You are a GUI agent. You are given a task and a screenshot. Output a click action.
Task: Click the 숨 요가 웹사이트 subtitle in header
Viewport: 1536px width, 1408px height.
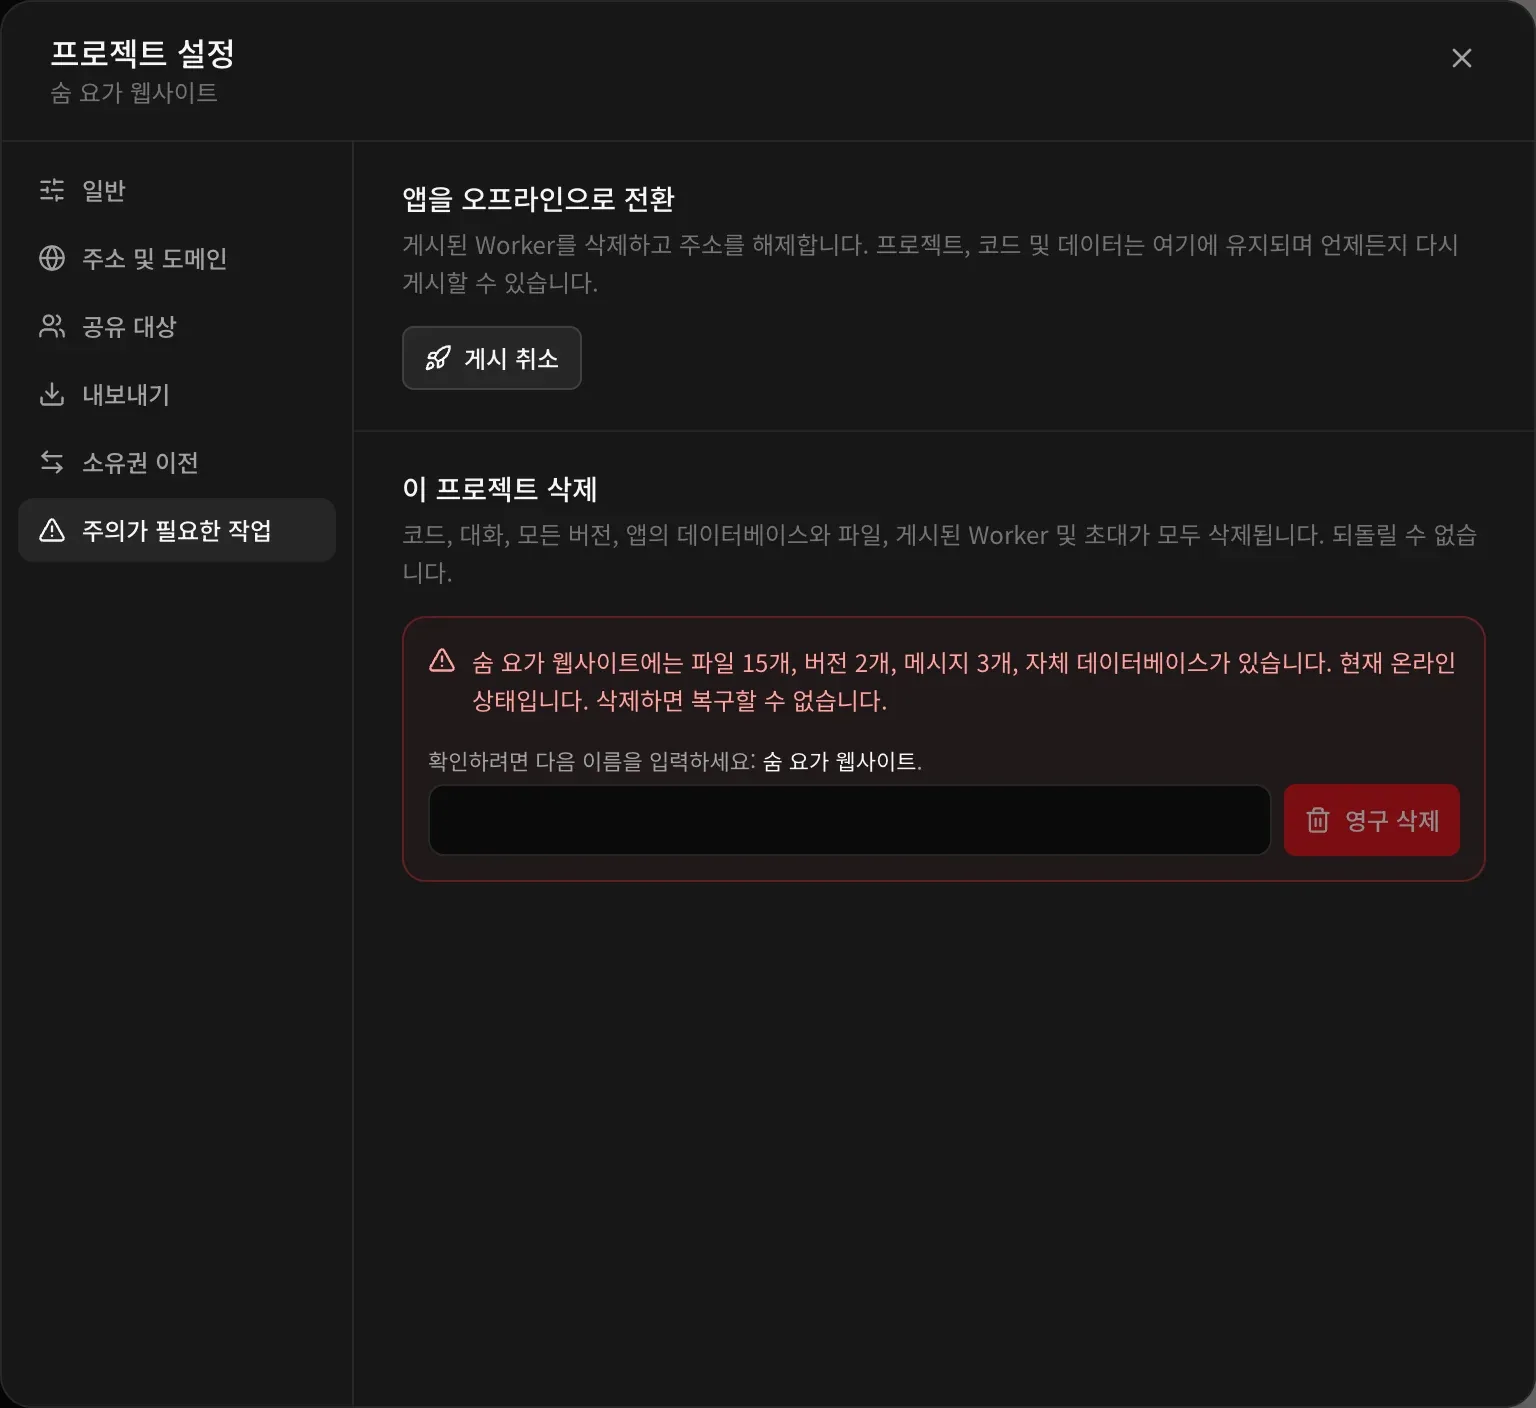click(x=134, y=93)
